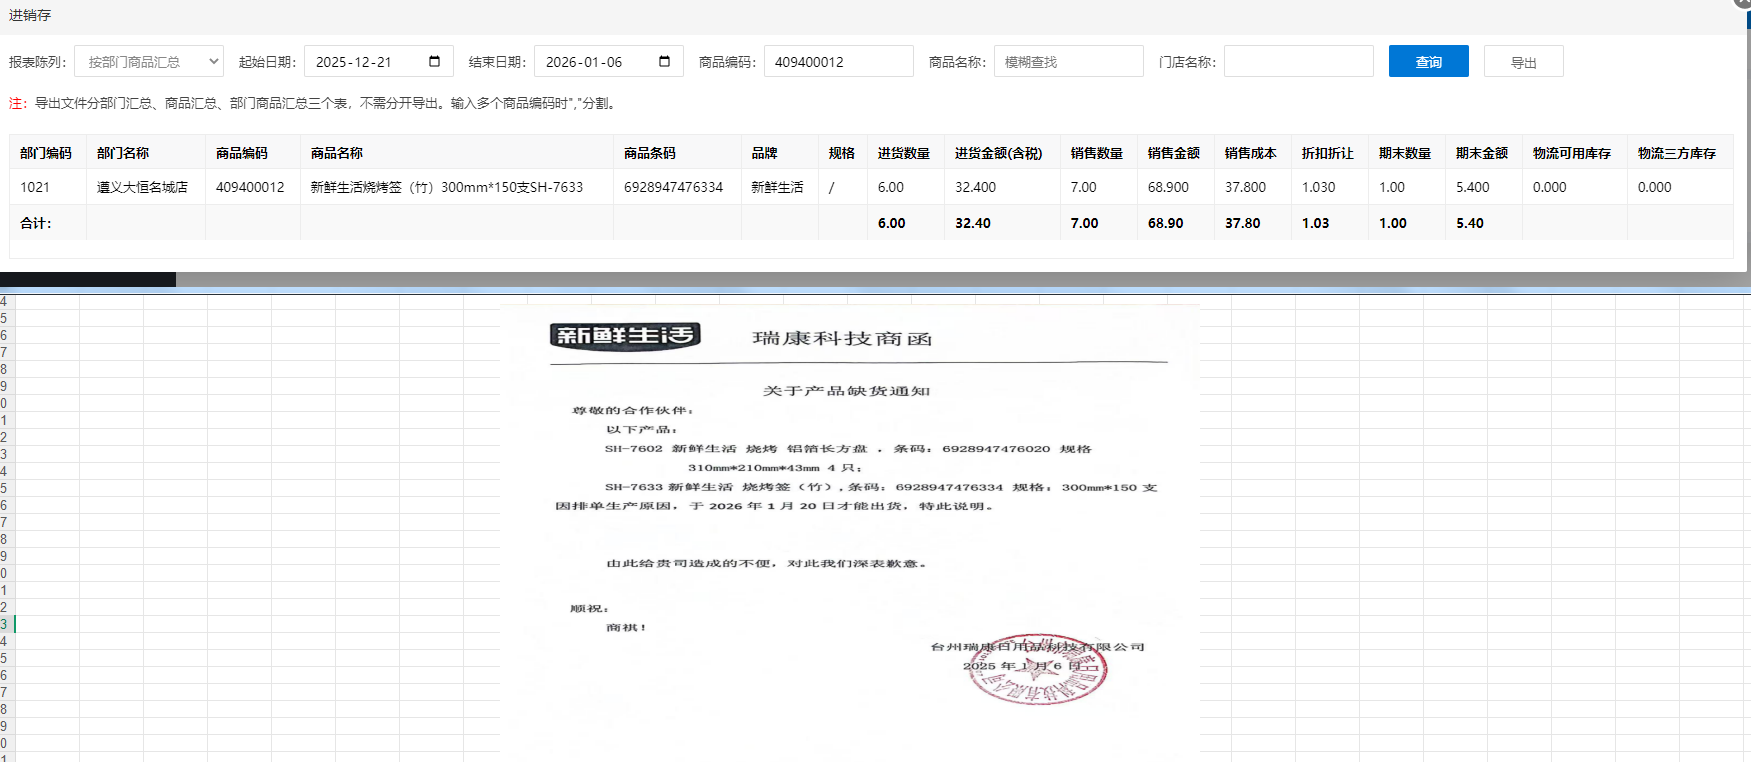Click the 结束日期 date value 2026-01-06
Screen dimensions: 1751x762
pyautogui.click(x=584, y=62)
